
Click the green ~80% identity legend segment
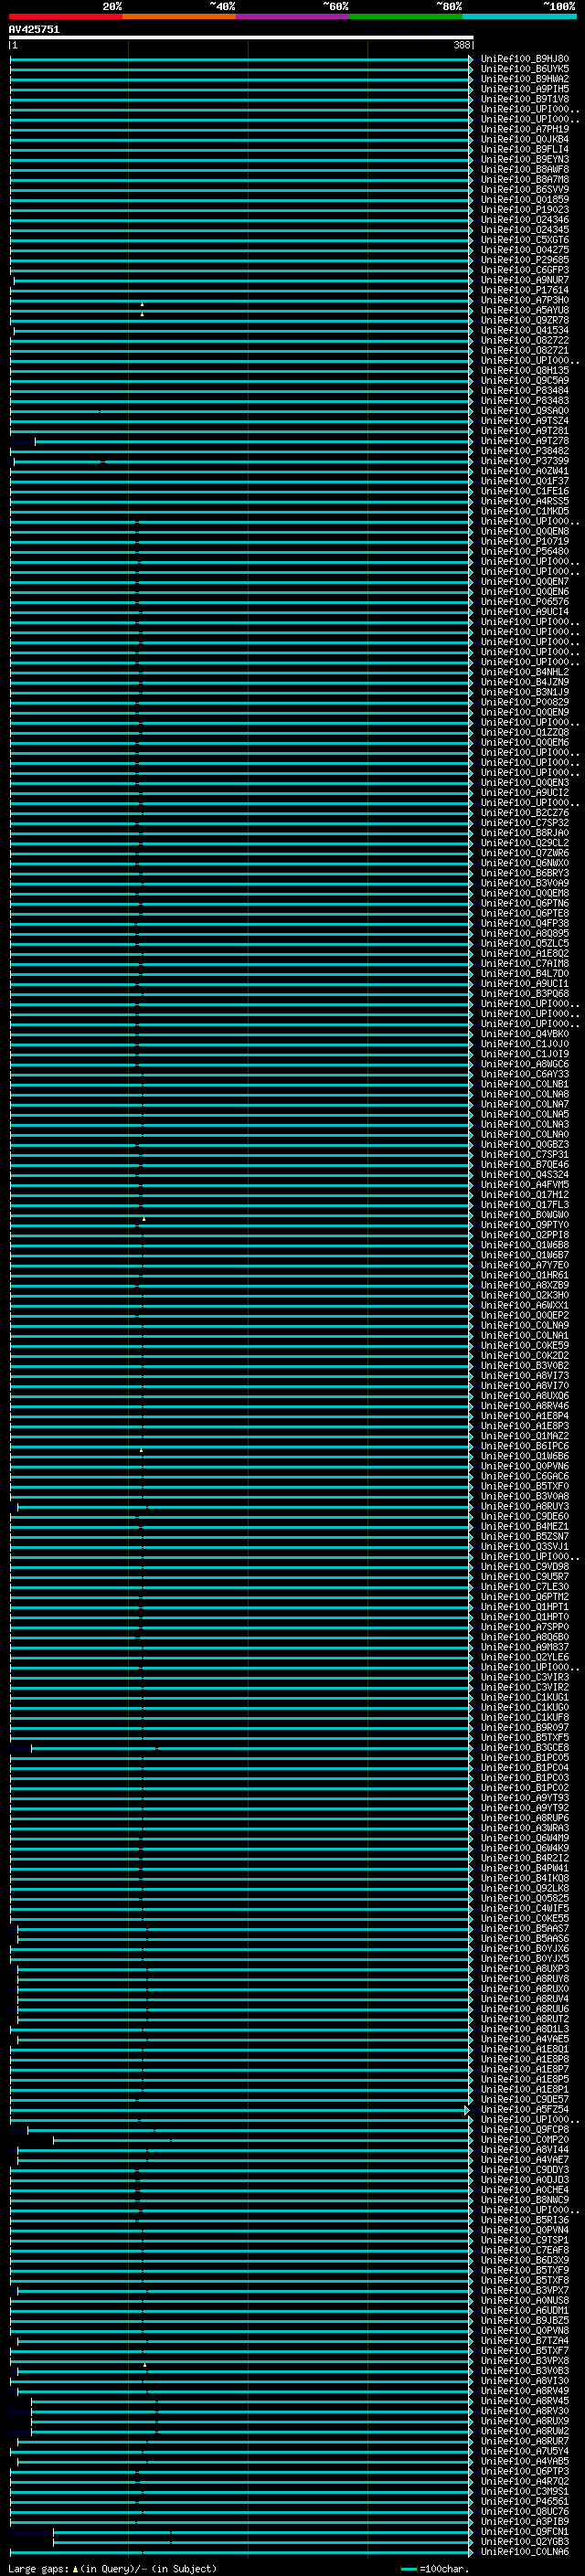coord(406,16)
